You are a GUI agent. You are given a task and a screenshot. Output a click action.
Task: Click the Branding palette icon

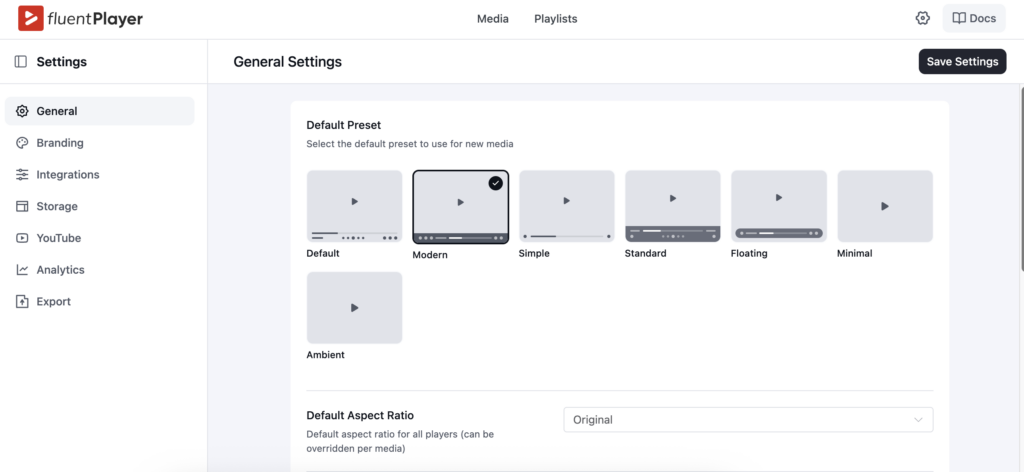click(x=22, y=143)
